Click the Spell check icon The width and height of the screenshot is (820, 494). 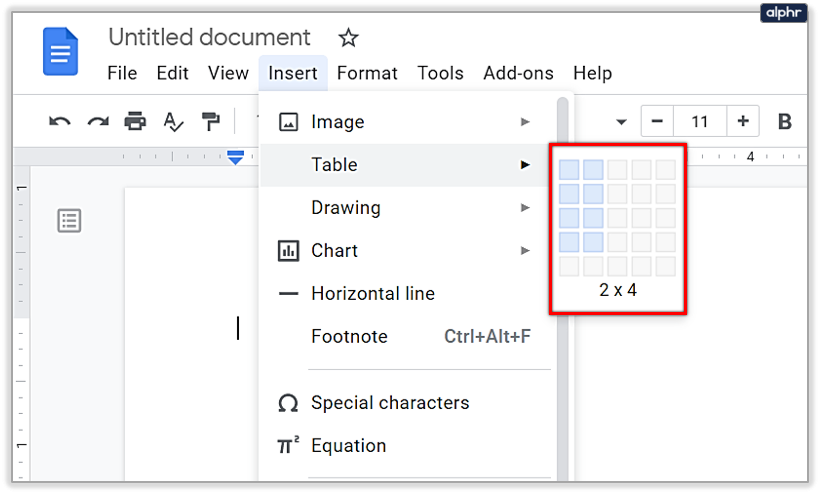pos(173,122)
